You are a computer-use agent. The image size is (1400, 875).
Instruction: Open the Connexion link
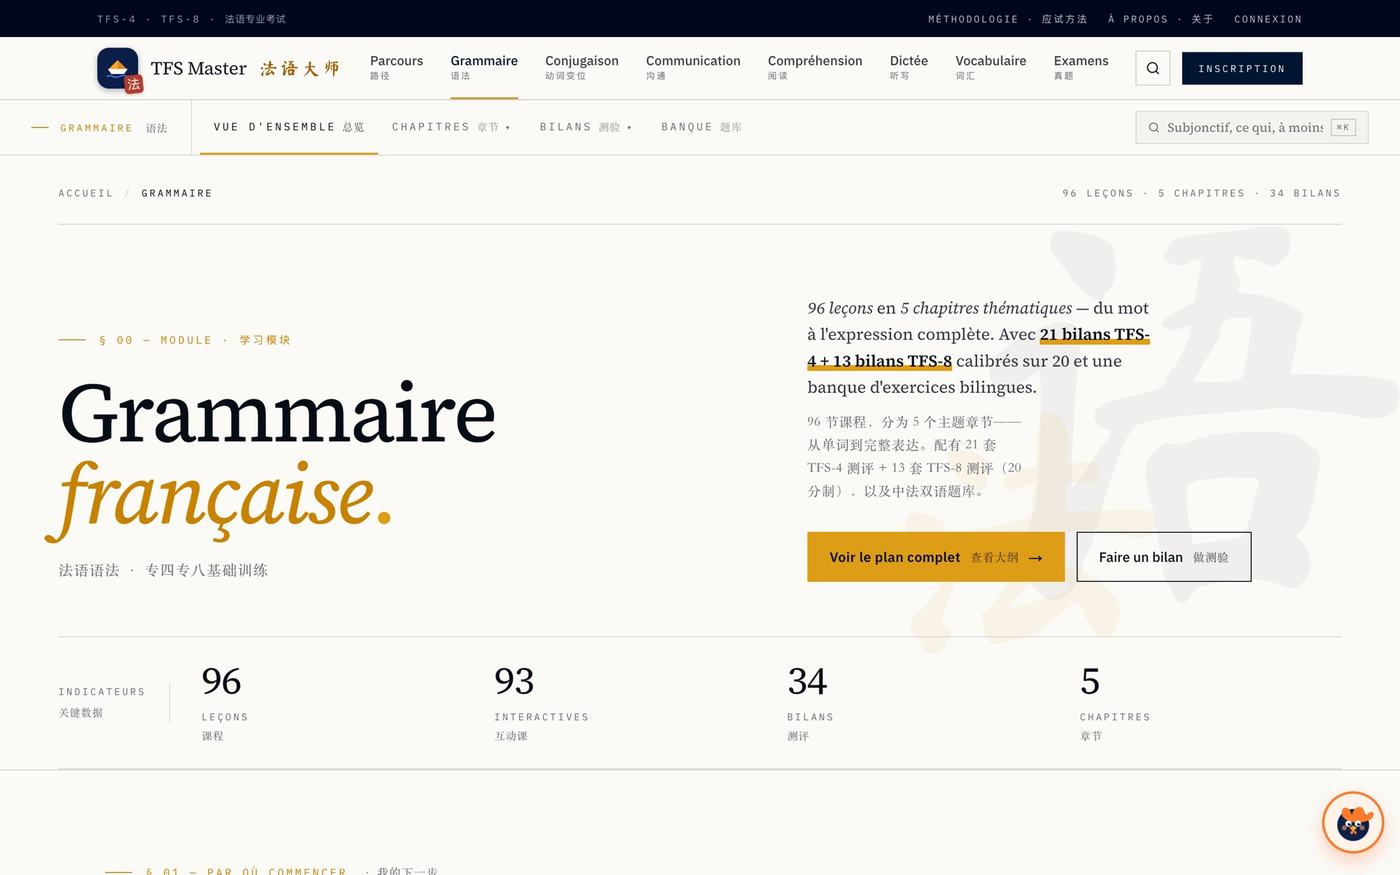1268,19
